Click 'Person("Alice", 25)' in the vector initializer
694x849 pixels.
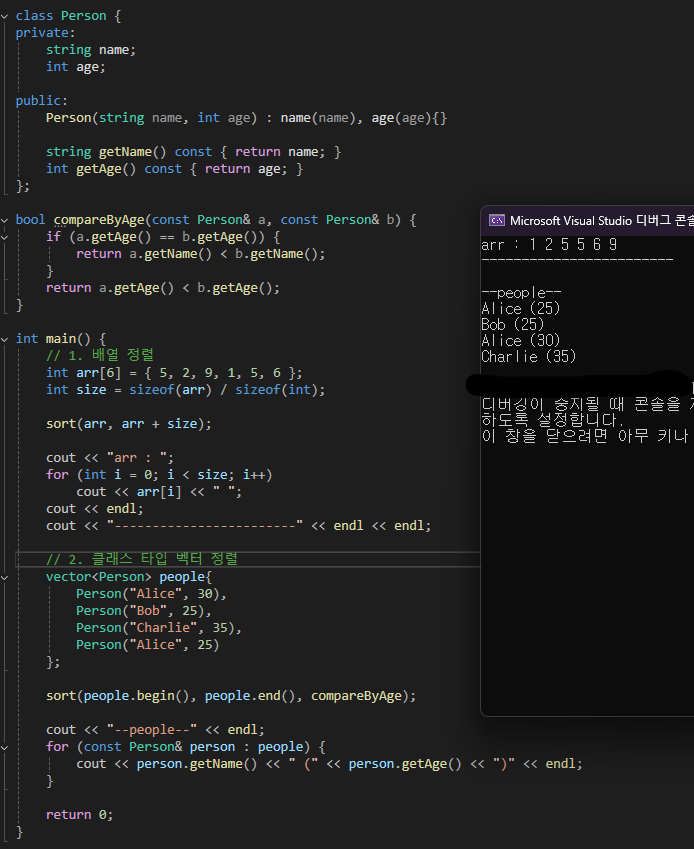(148, 645)
